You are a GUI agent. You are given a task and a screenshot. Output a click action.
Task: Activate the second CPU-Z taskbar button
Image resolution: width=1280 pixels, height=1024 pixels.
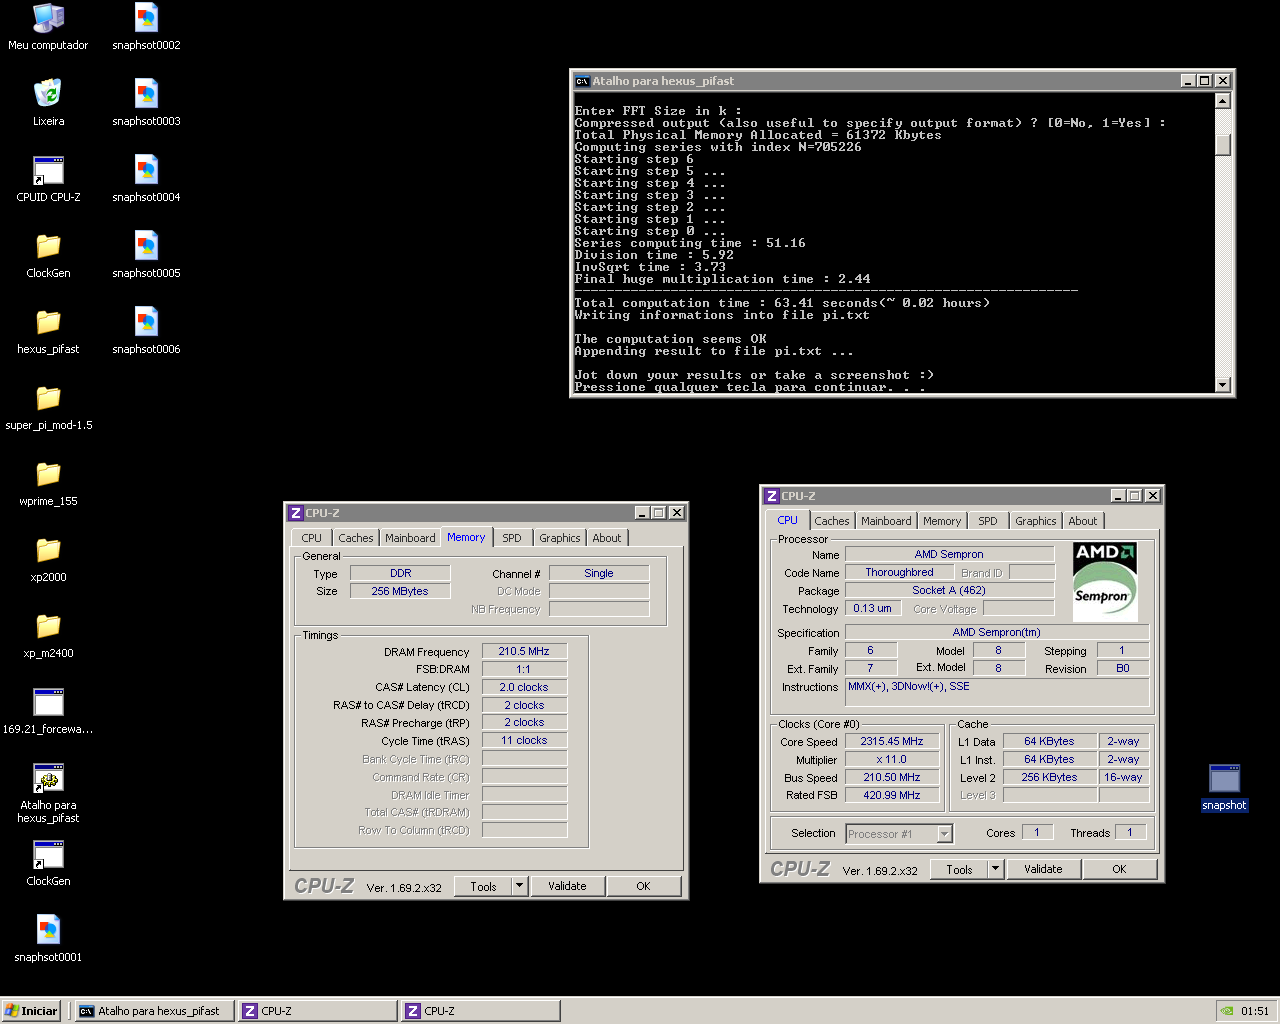tap(481, 1011)
